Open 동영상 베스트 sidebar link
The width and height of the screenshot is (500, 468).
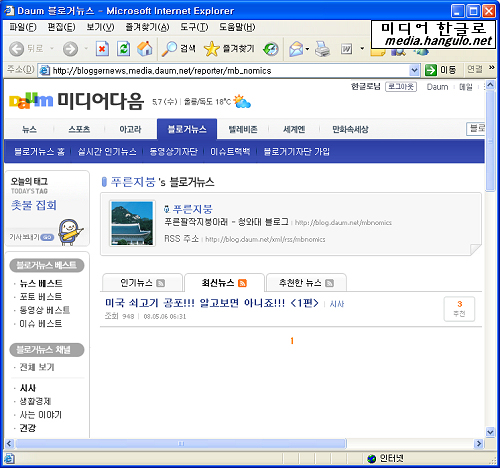point(45,310)
